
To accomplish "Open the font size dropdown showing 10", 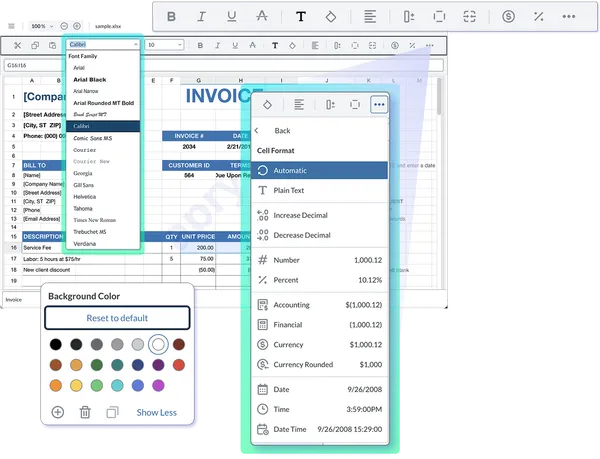I will coord(163,45).
